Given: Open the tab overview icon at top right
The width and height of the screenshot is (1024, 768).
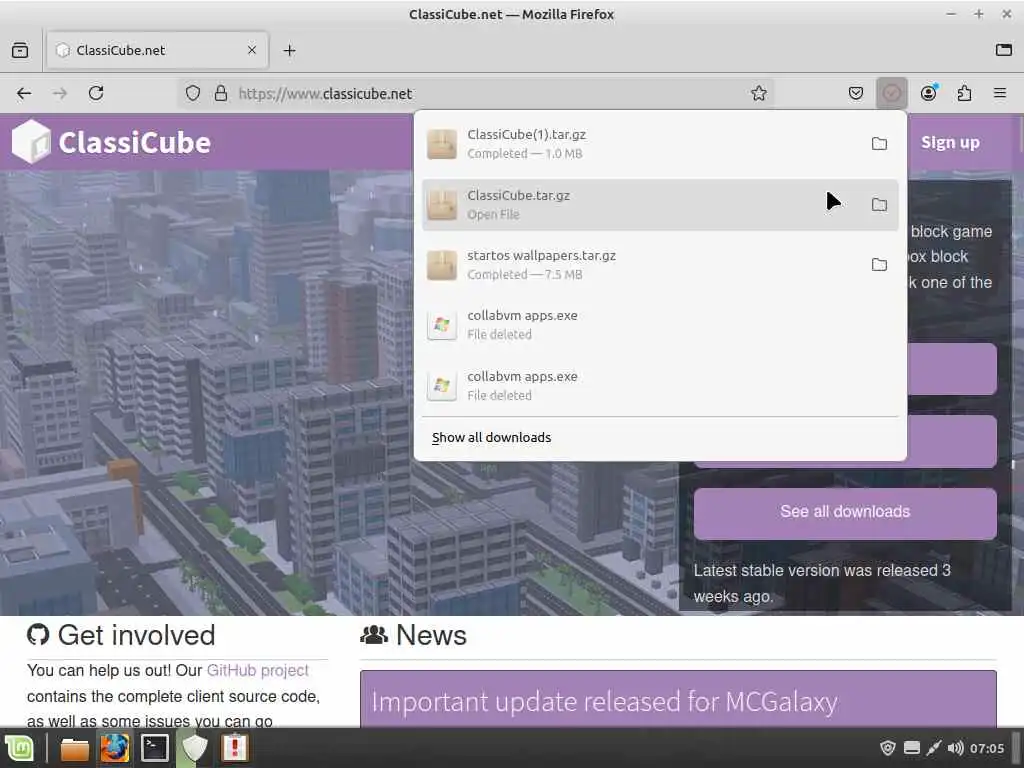Looking at the screenshot, I should tap(1004, 50).
